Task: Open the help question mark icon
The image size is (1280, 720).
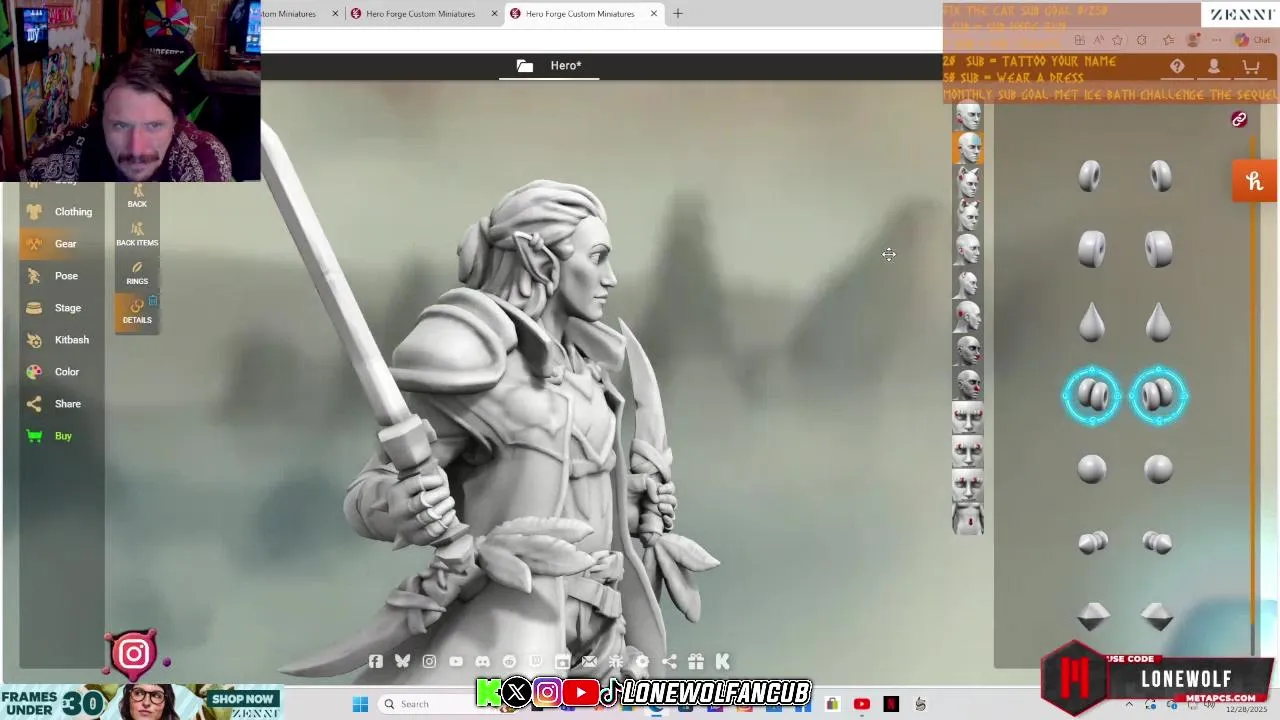Action: (1177, 66)
